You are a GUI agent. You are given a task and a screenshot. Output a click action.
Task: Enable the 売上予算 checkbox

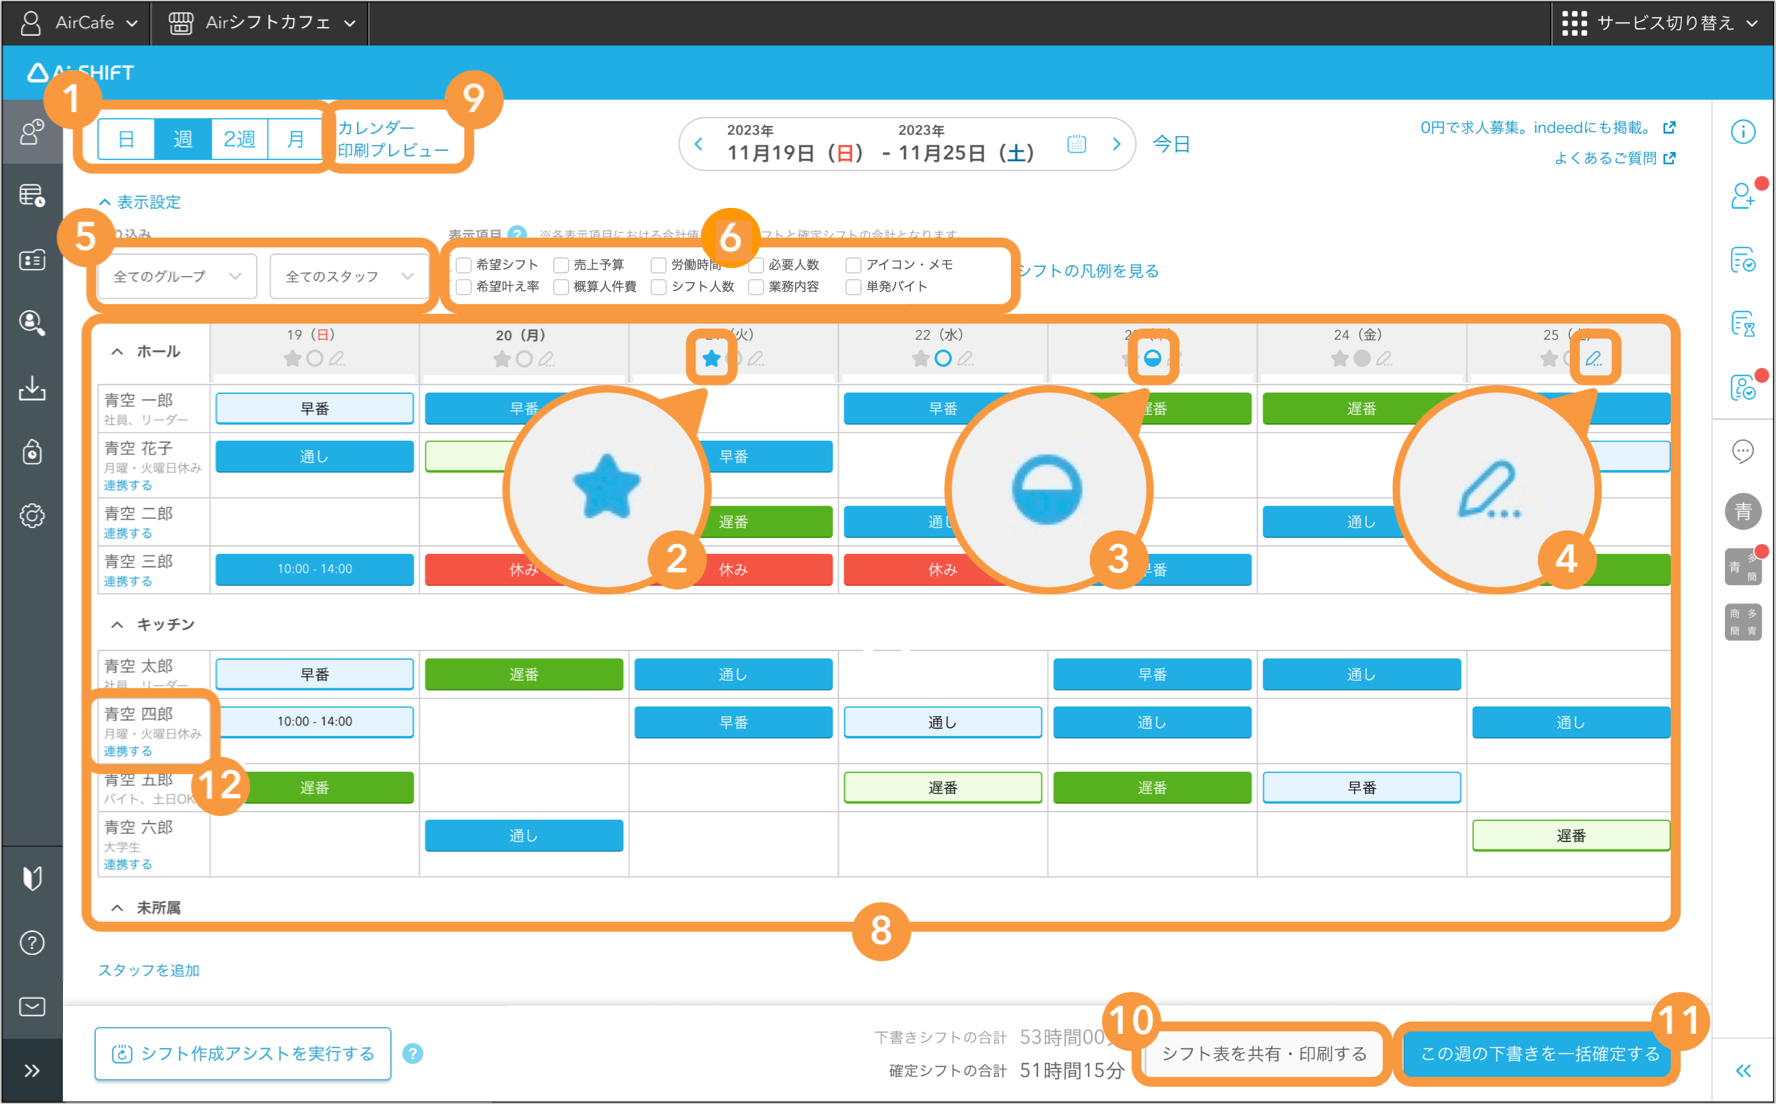561,265
